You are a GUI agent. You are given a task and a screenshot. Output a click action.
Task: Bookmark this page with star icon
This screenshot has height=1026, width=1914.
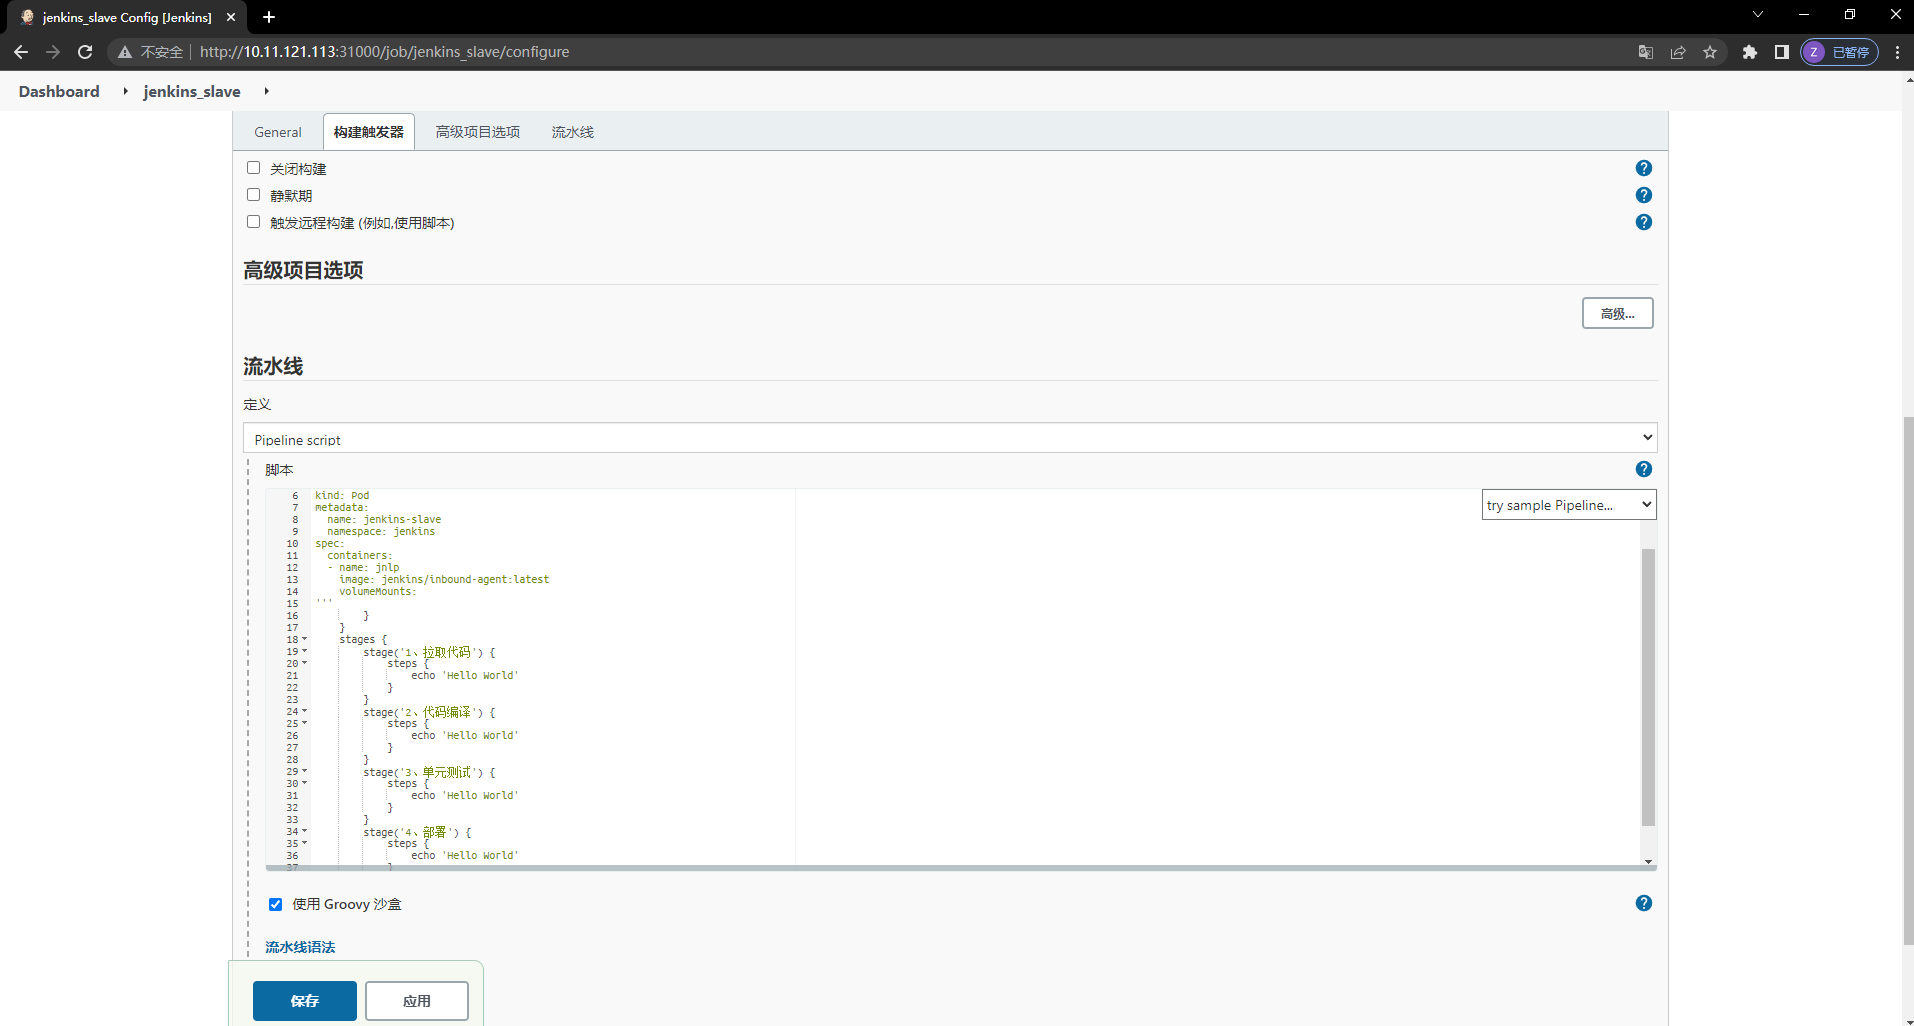point(1710,52)
